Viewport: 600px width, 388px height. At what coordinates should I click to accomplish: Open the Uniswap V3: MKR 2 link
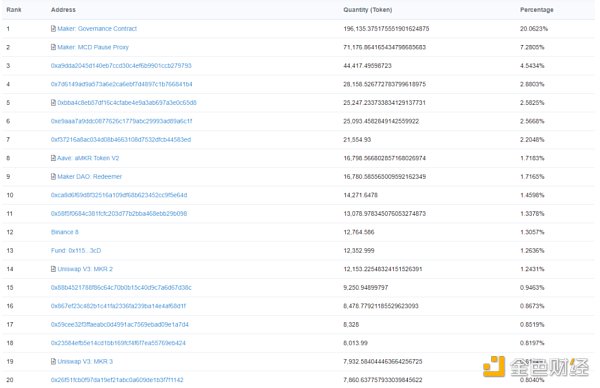85,269
